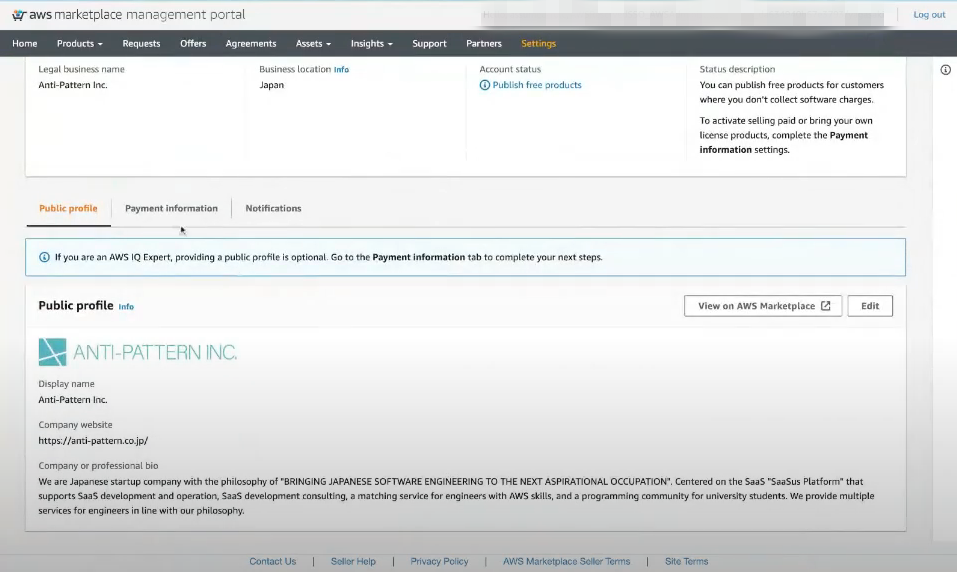Click the Japan business location value
Image resolution: width=957 pixels, height=572 pixels.
[271, 85]
